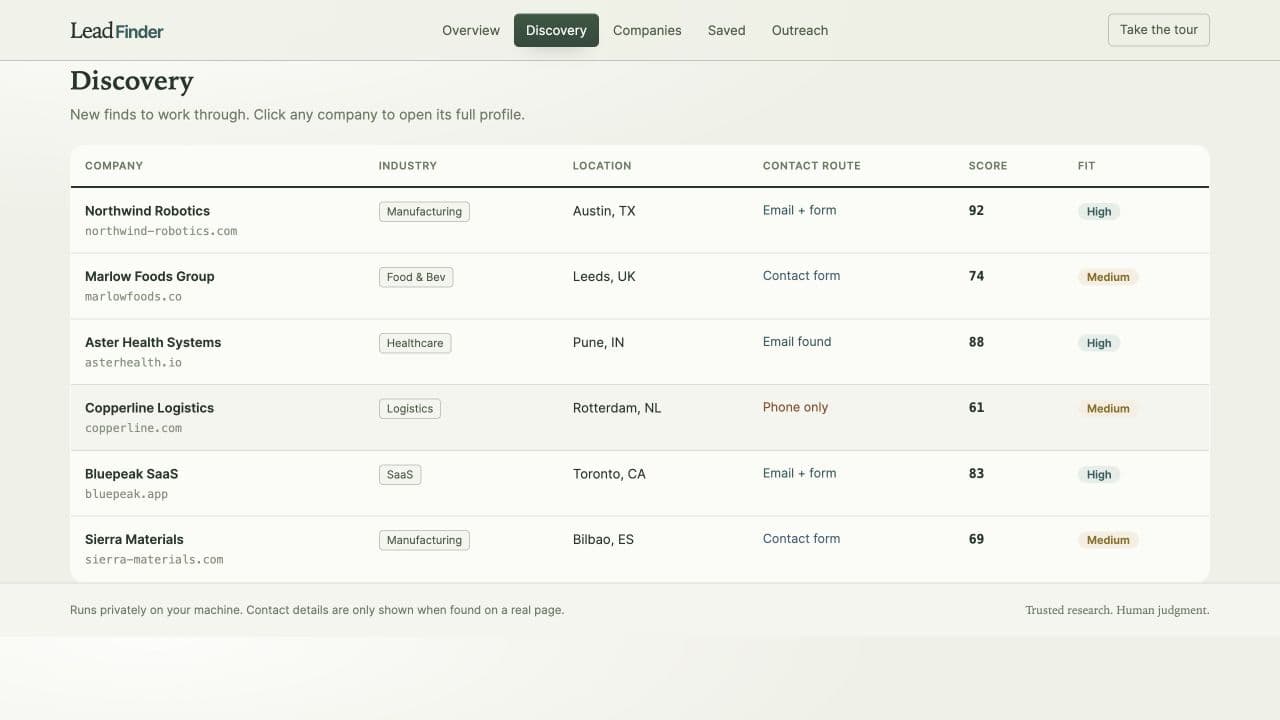Click the Rotterdam, NL location cell
Viewport: 1280px width, 720px height.
616,408
